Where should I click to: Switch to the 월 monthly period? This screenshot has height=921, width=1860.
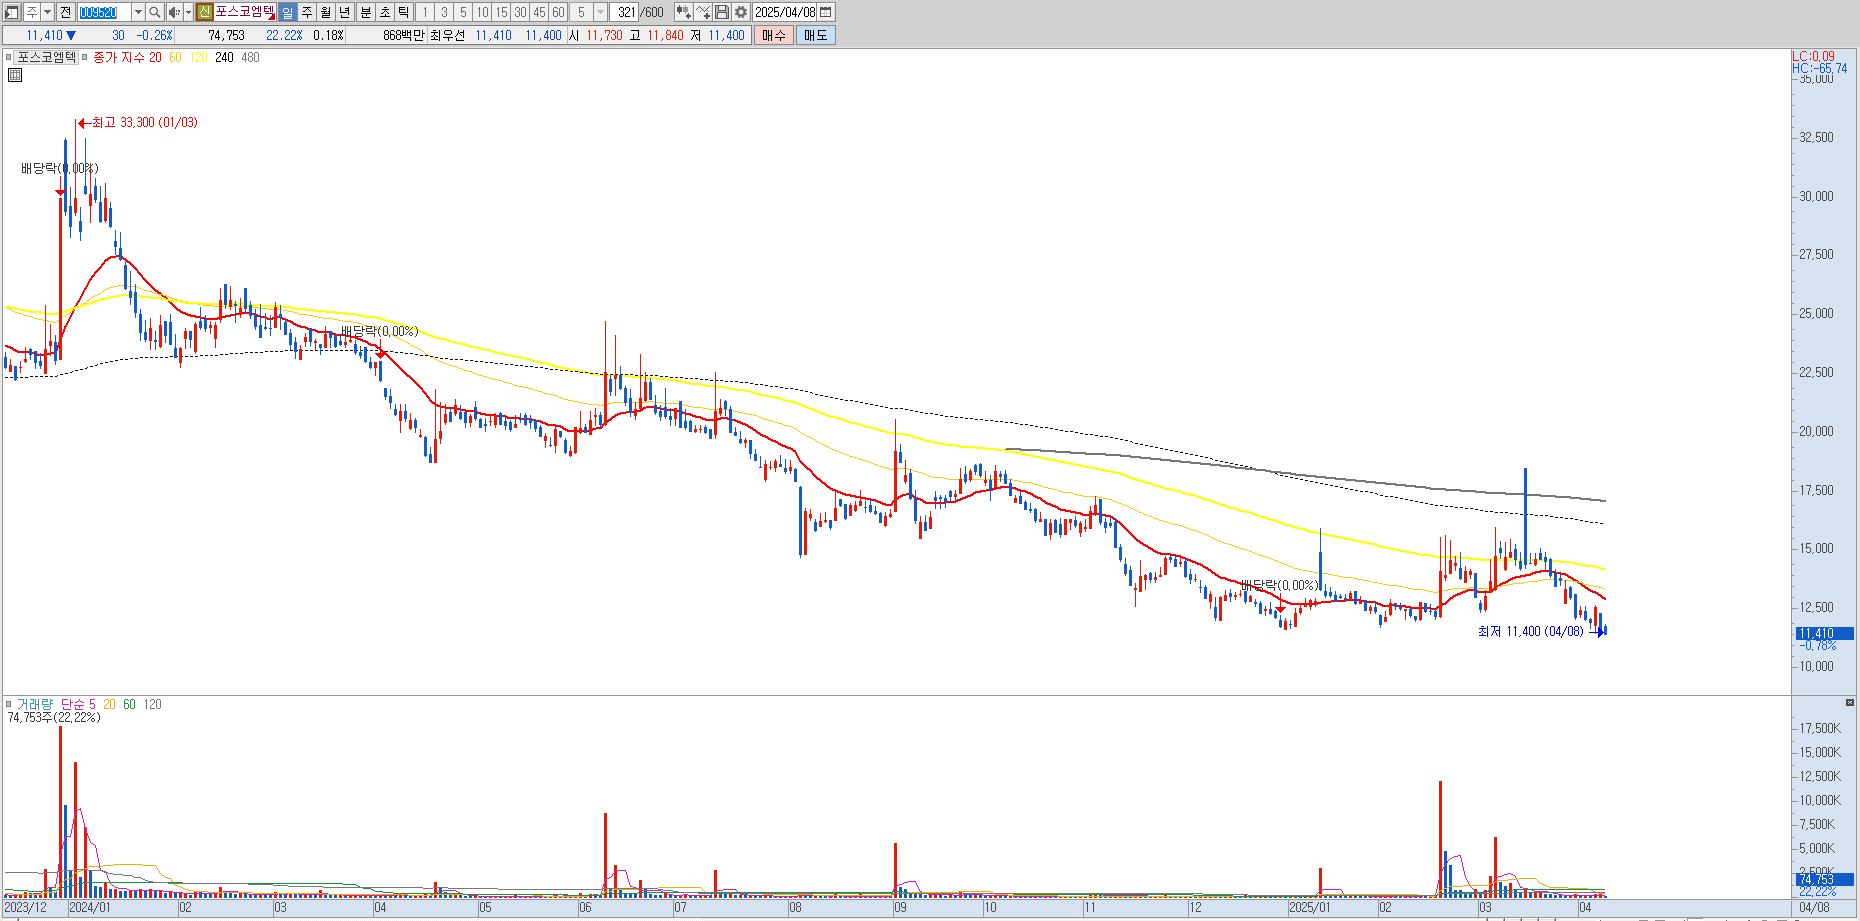point(326,12)
